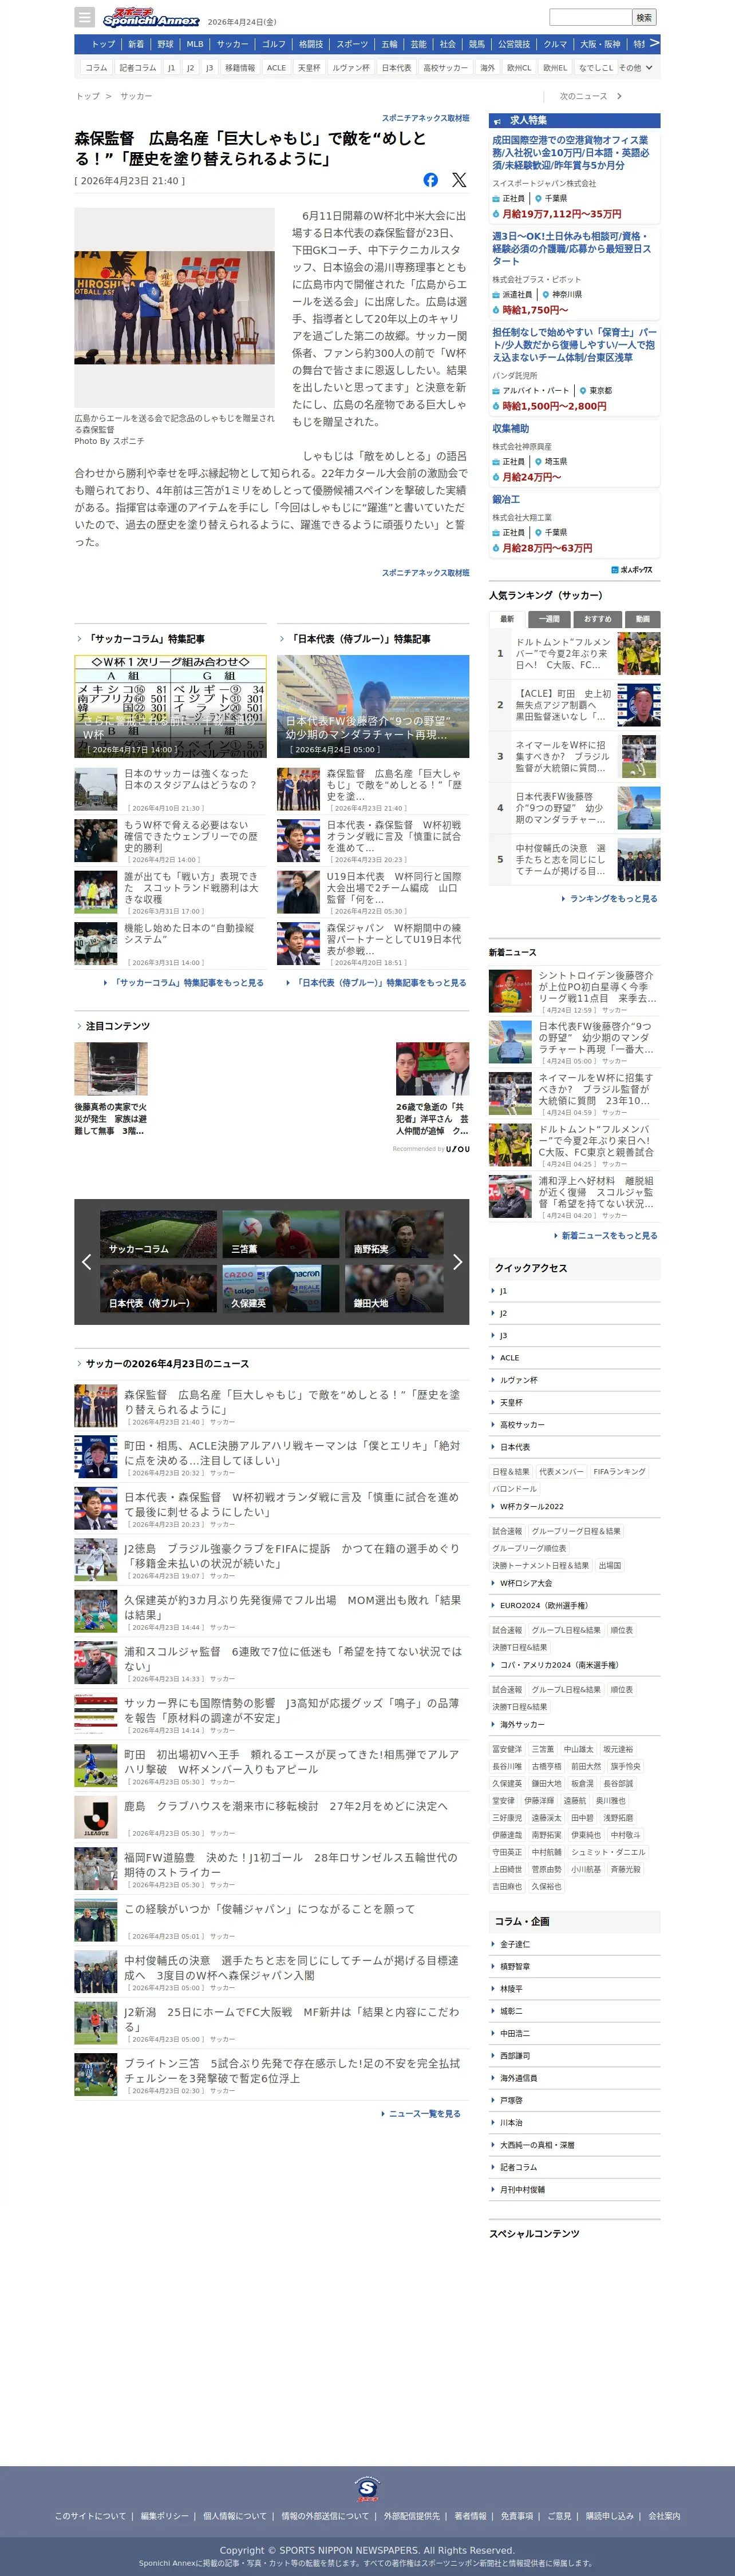The height and width of the screenshot is (2576, 735).
Task: Share the article on X
Action: click(x=459, y=180)
